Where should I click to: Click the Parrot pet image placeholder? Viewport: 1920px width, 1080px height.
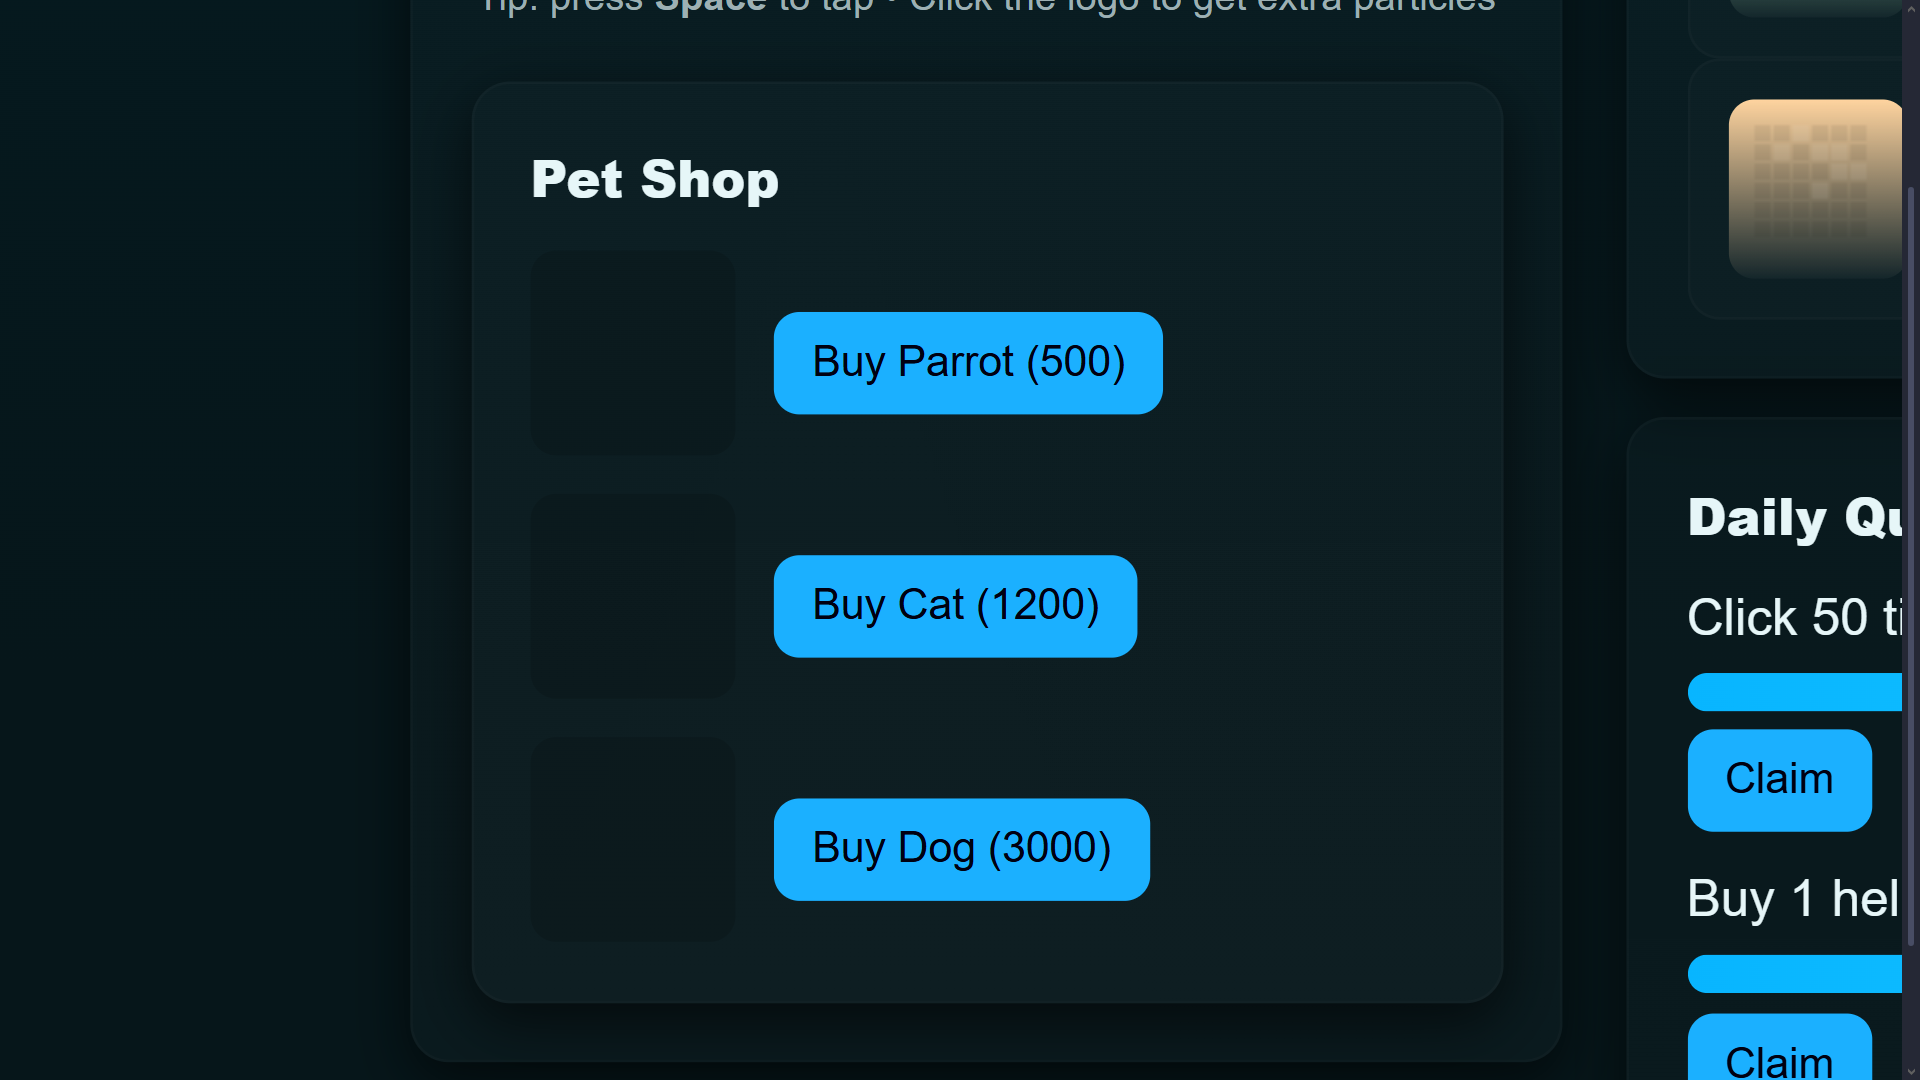point(633,353)
